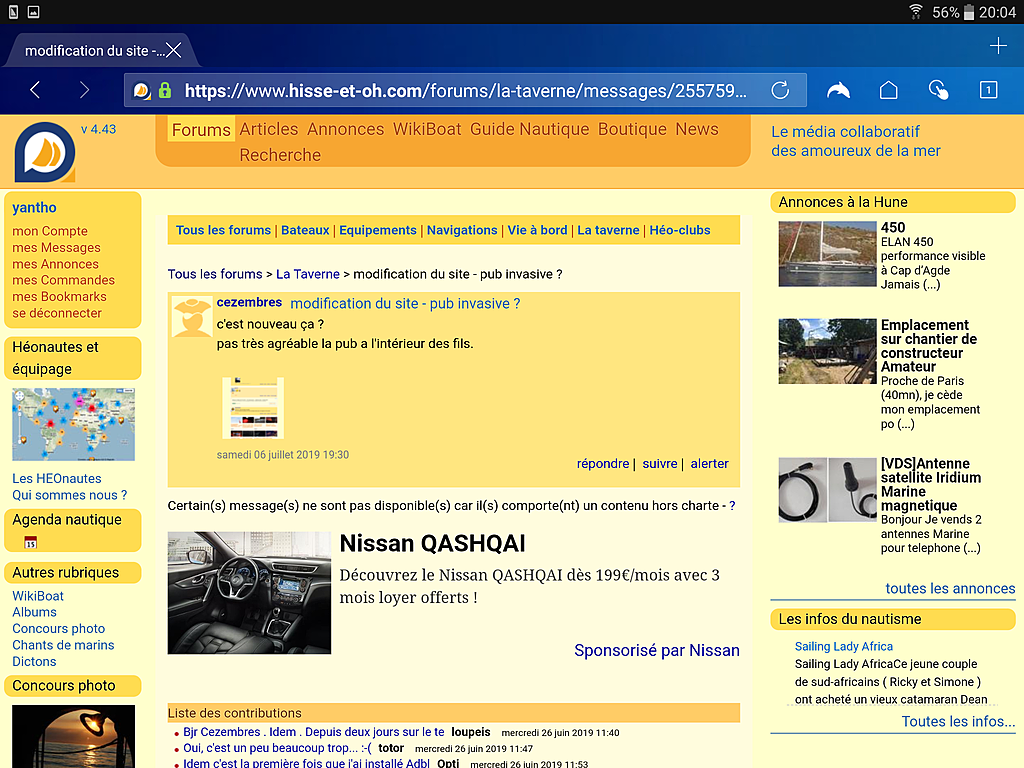Open the Recherche menu item
1024x768 pixels.
tap(280, 155)
